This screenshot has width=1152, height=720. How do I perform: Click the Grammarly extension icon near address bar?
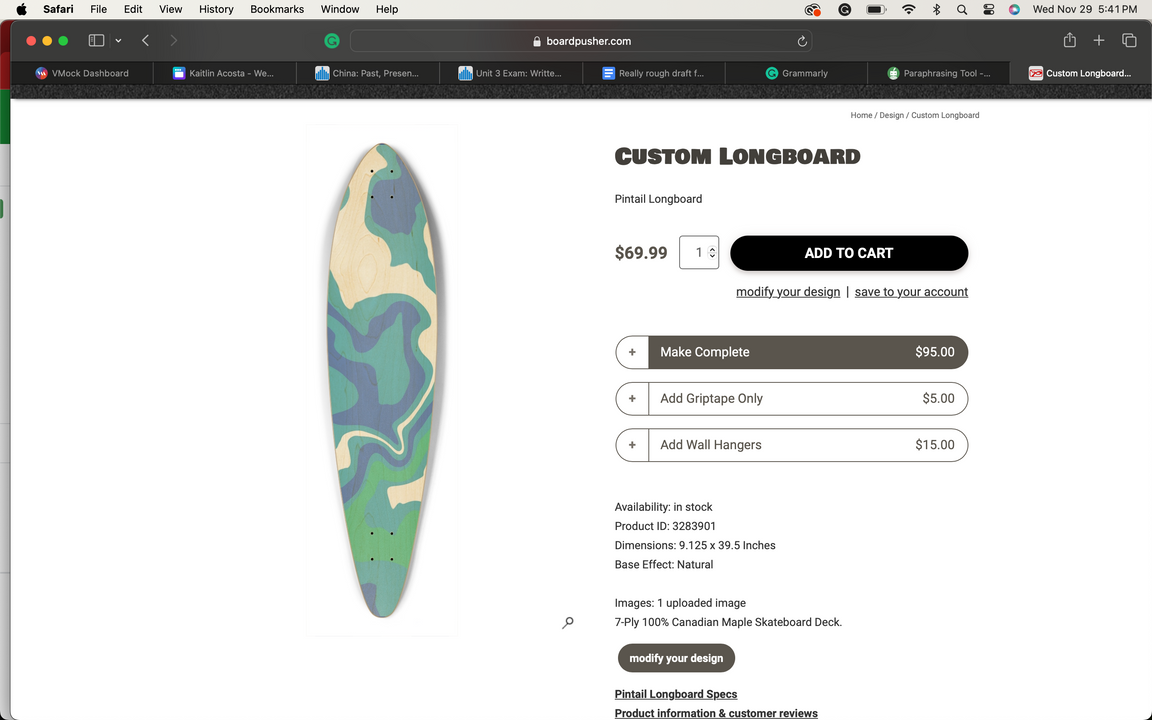pos(332,41)
